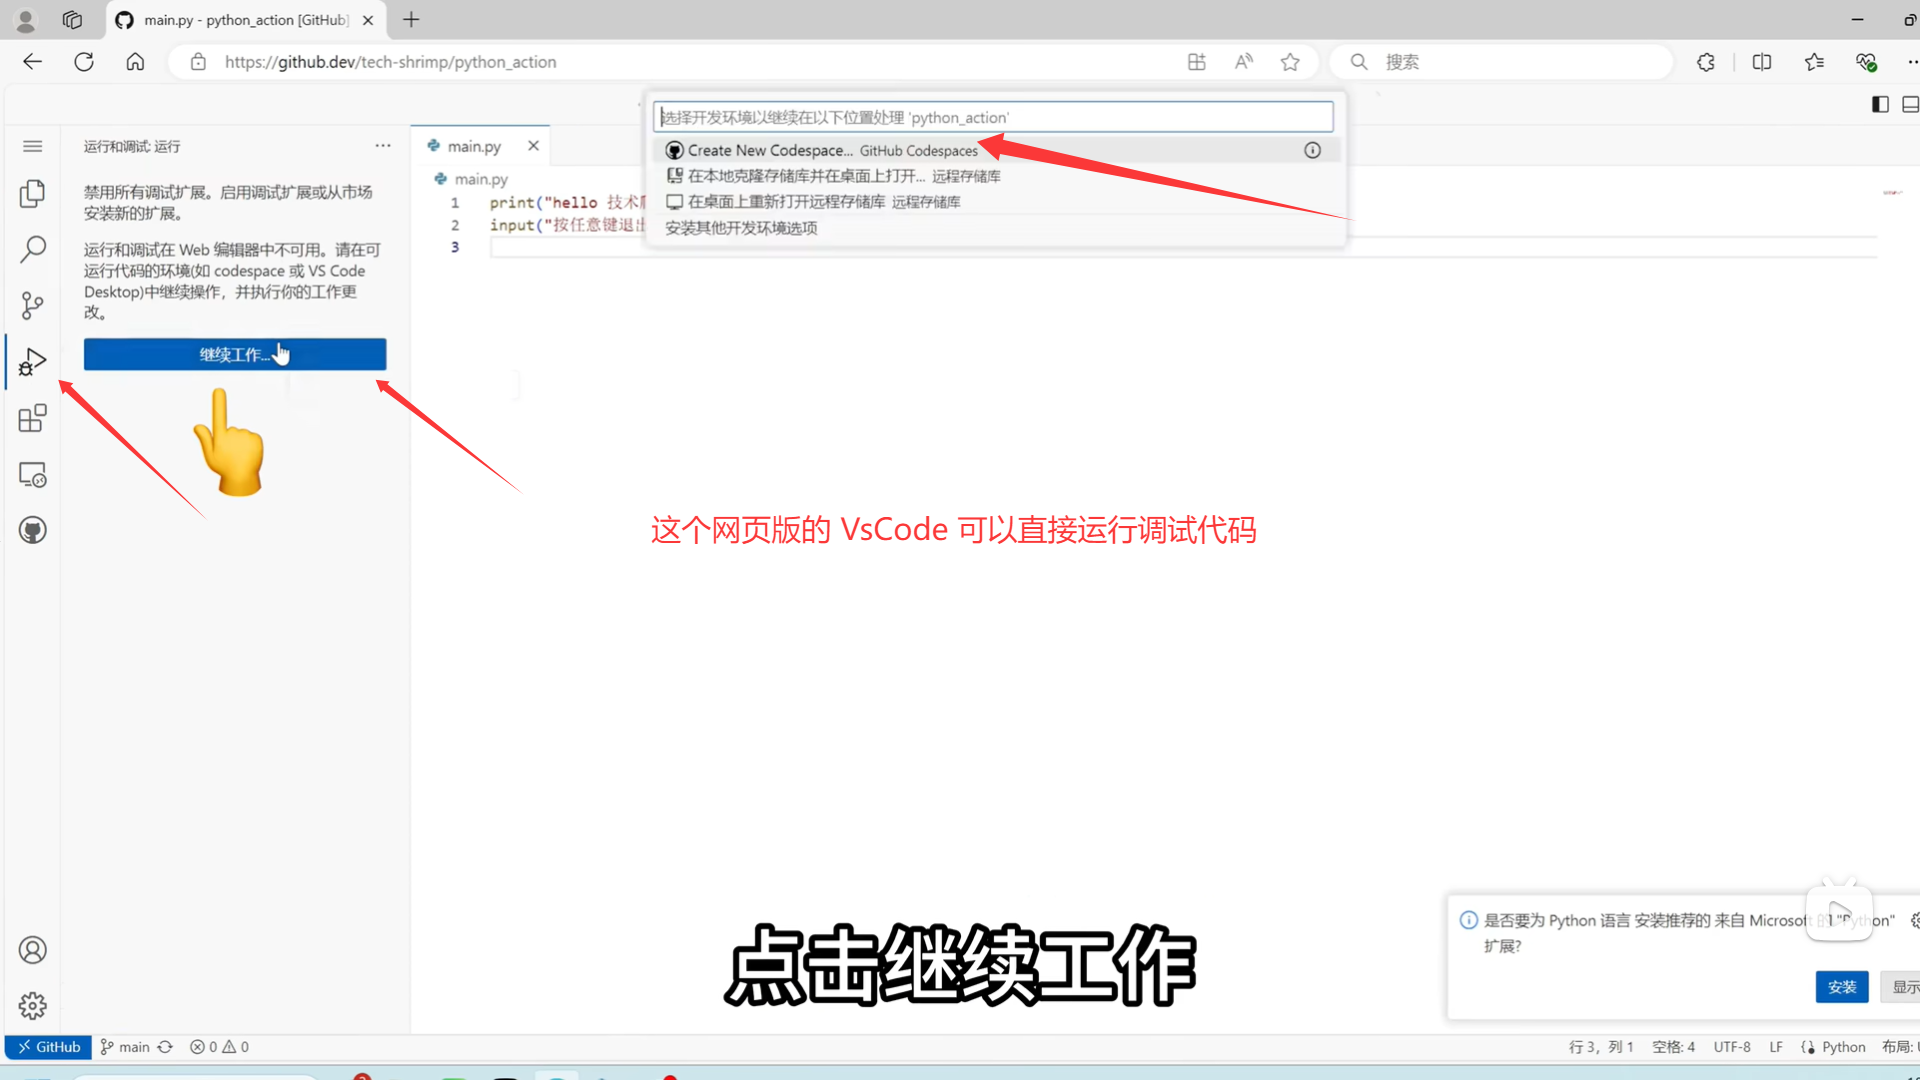
Task: Click the quick pick environment input box
Action: coord(992,117)
